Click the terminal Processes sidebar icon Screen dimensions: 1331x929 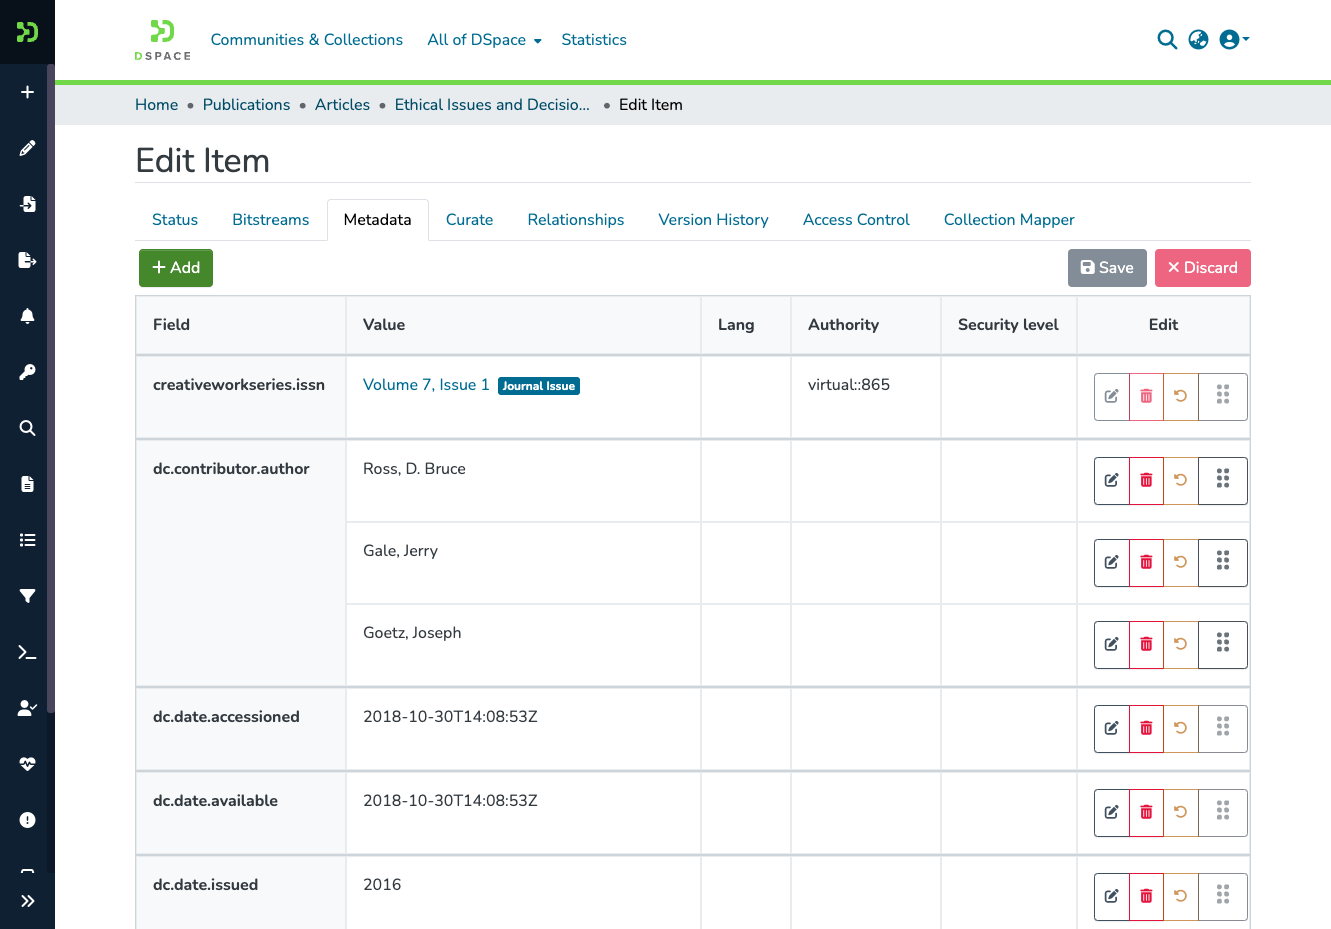tap(27, 652)
